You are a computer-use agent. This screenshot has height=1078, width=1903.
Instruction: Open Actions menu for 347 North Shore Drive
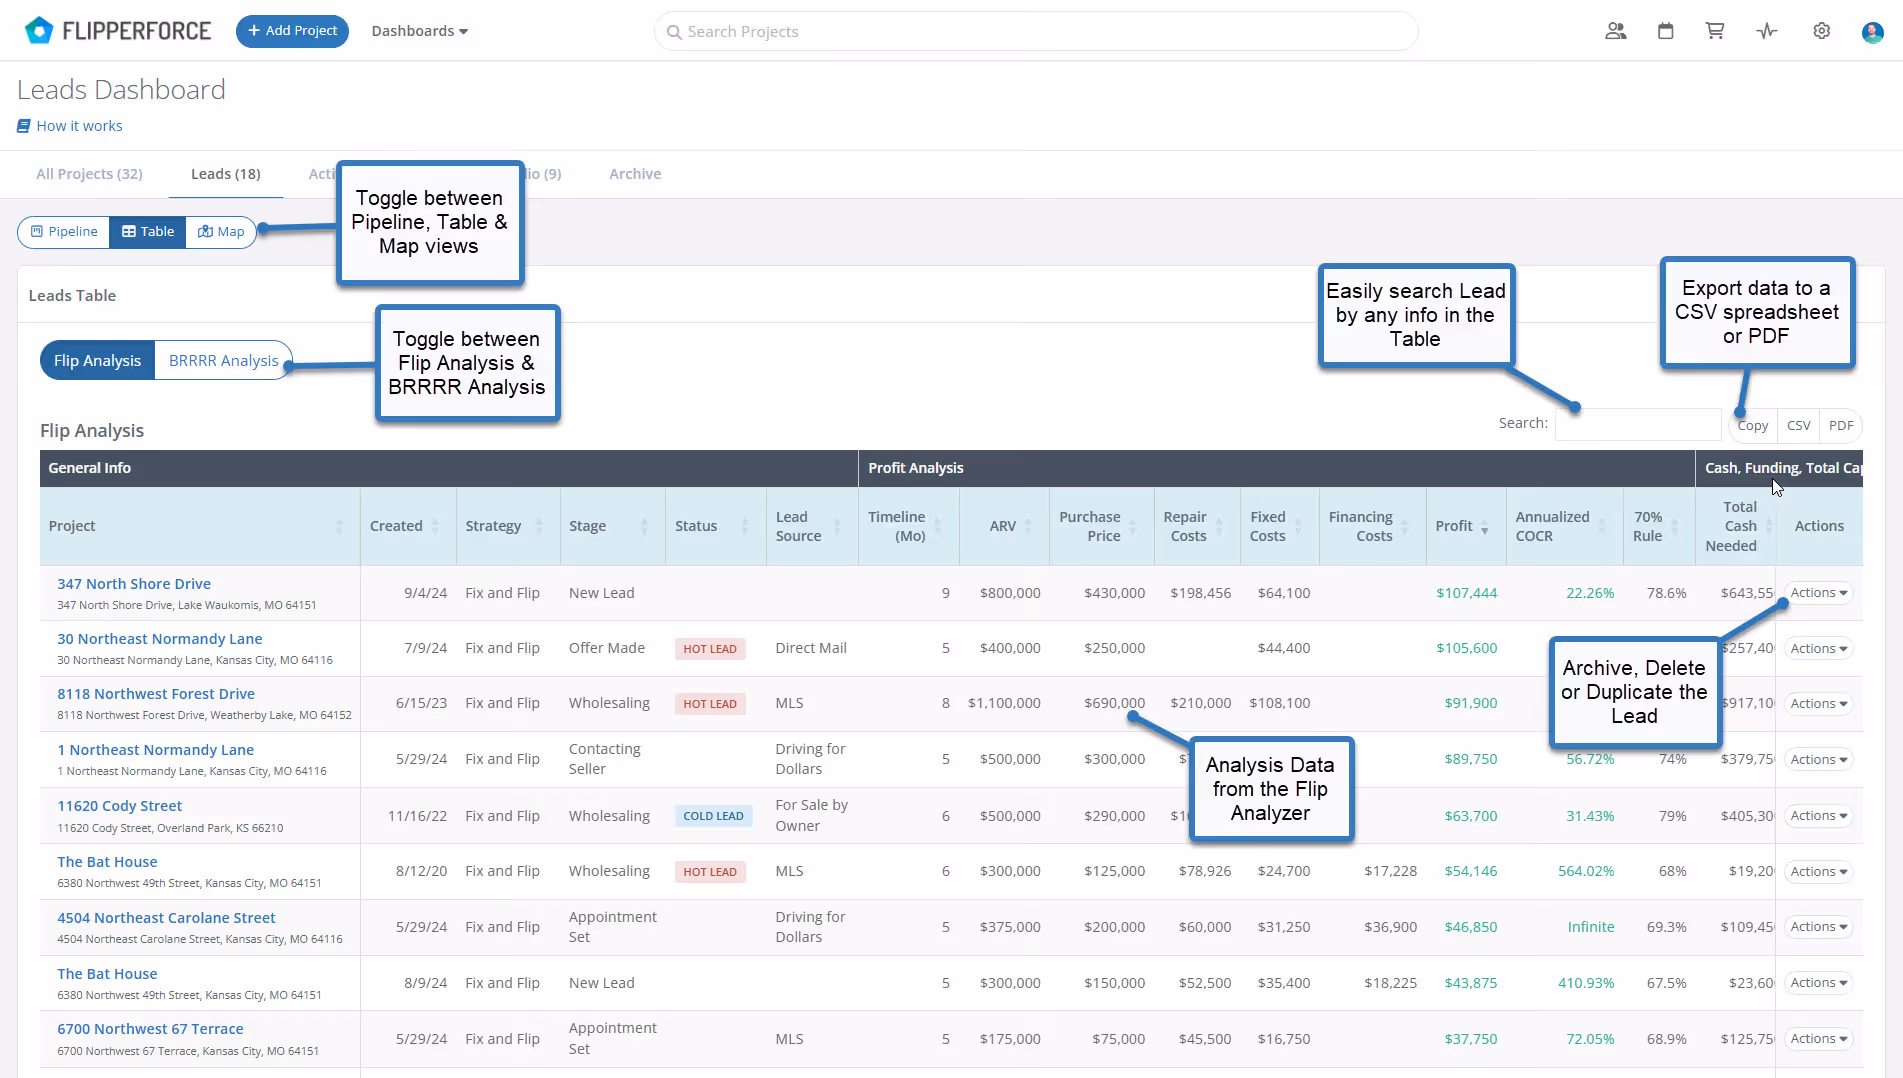(x=1818, y=593)
